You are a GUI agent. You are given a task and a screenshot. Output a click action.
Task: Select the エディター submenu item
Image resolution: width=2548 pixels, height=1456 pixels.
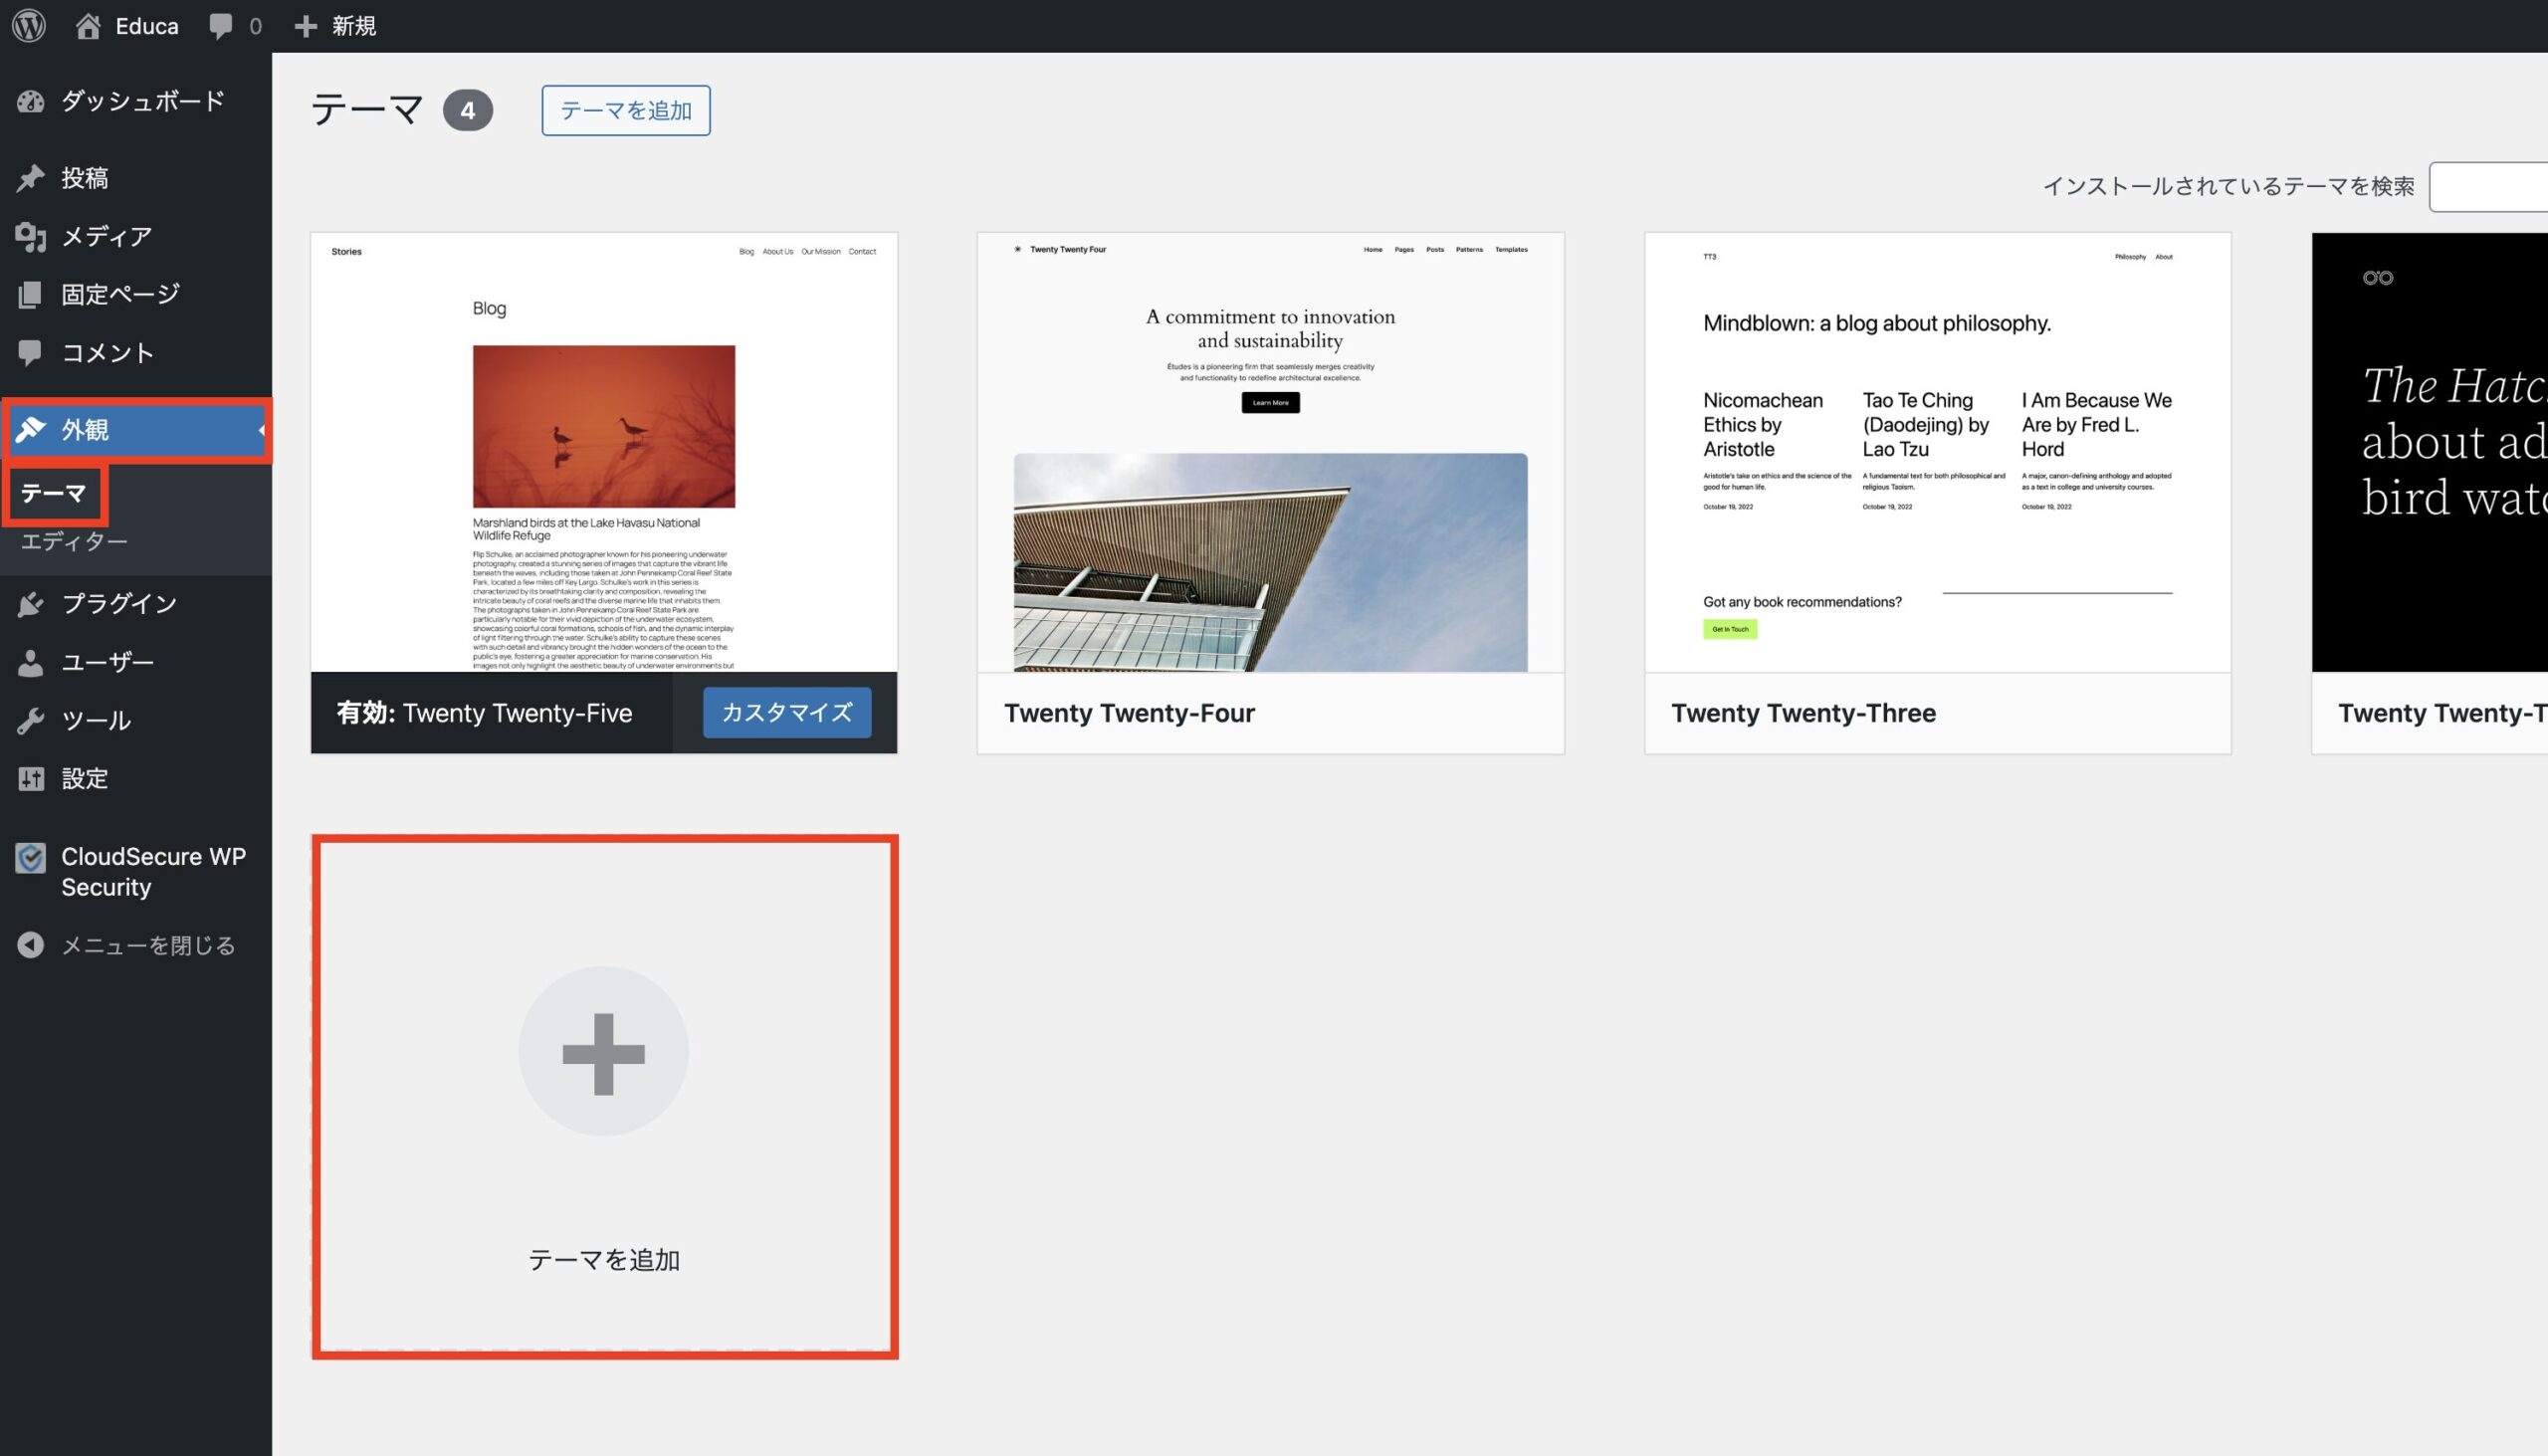(74, 541)
